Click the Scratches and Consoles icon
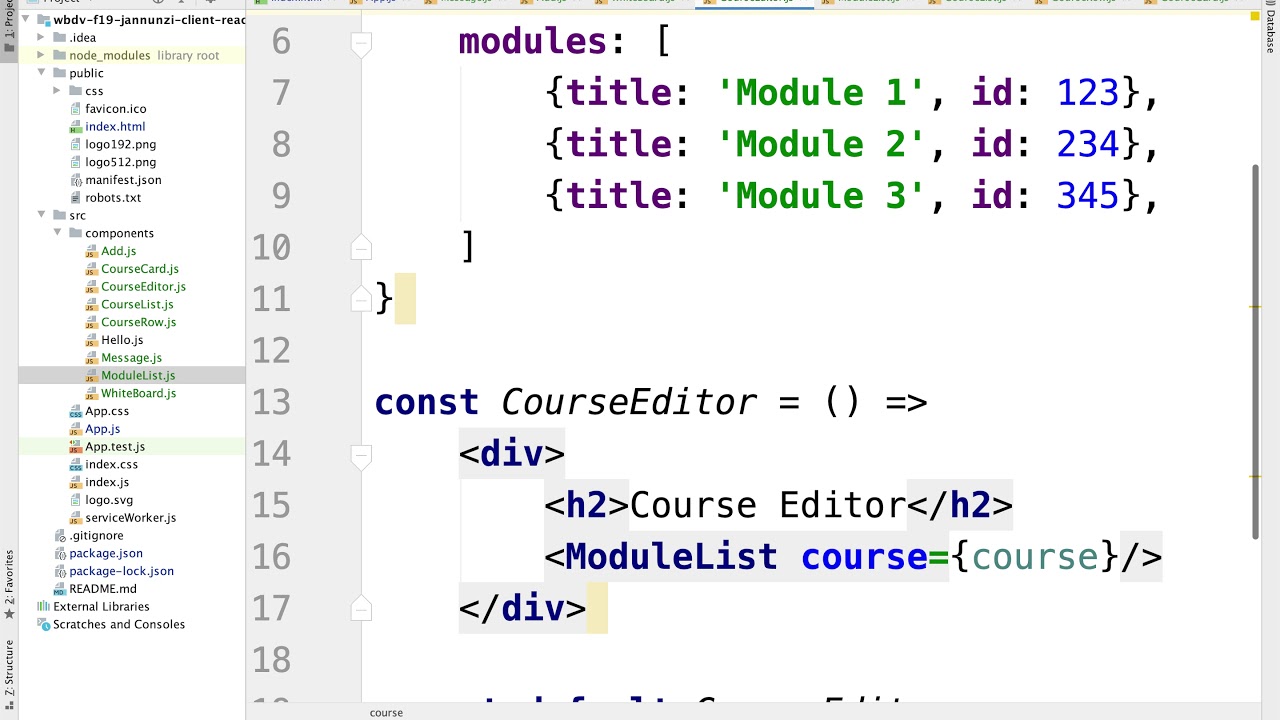The image size is (1280, 720). click(x=43, y=625)
